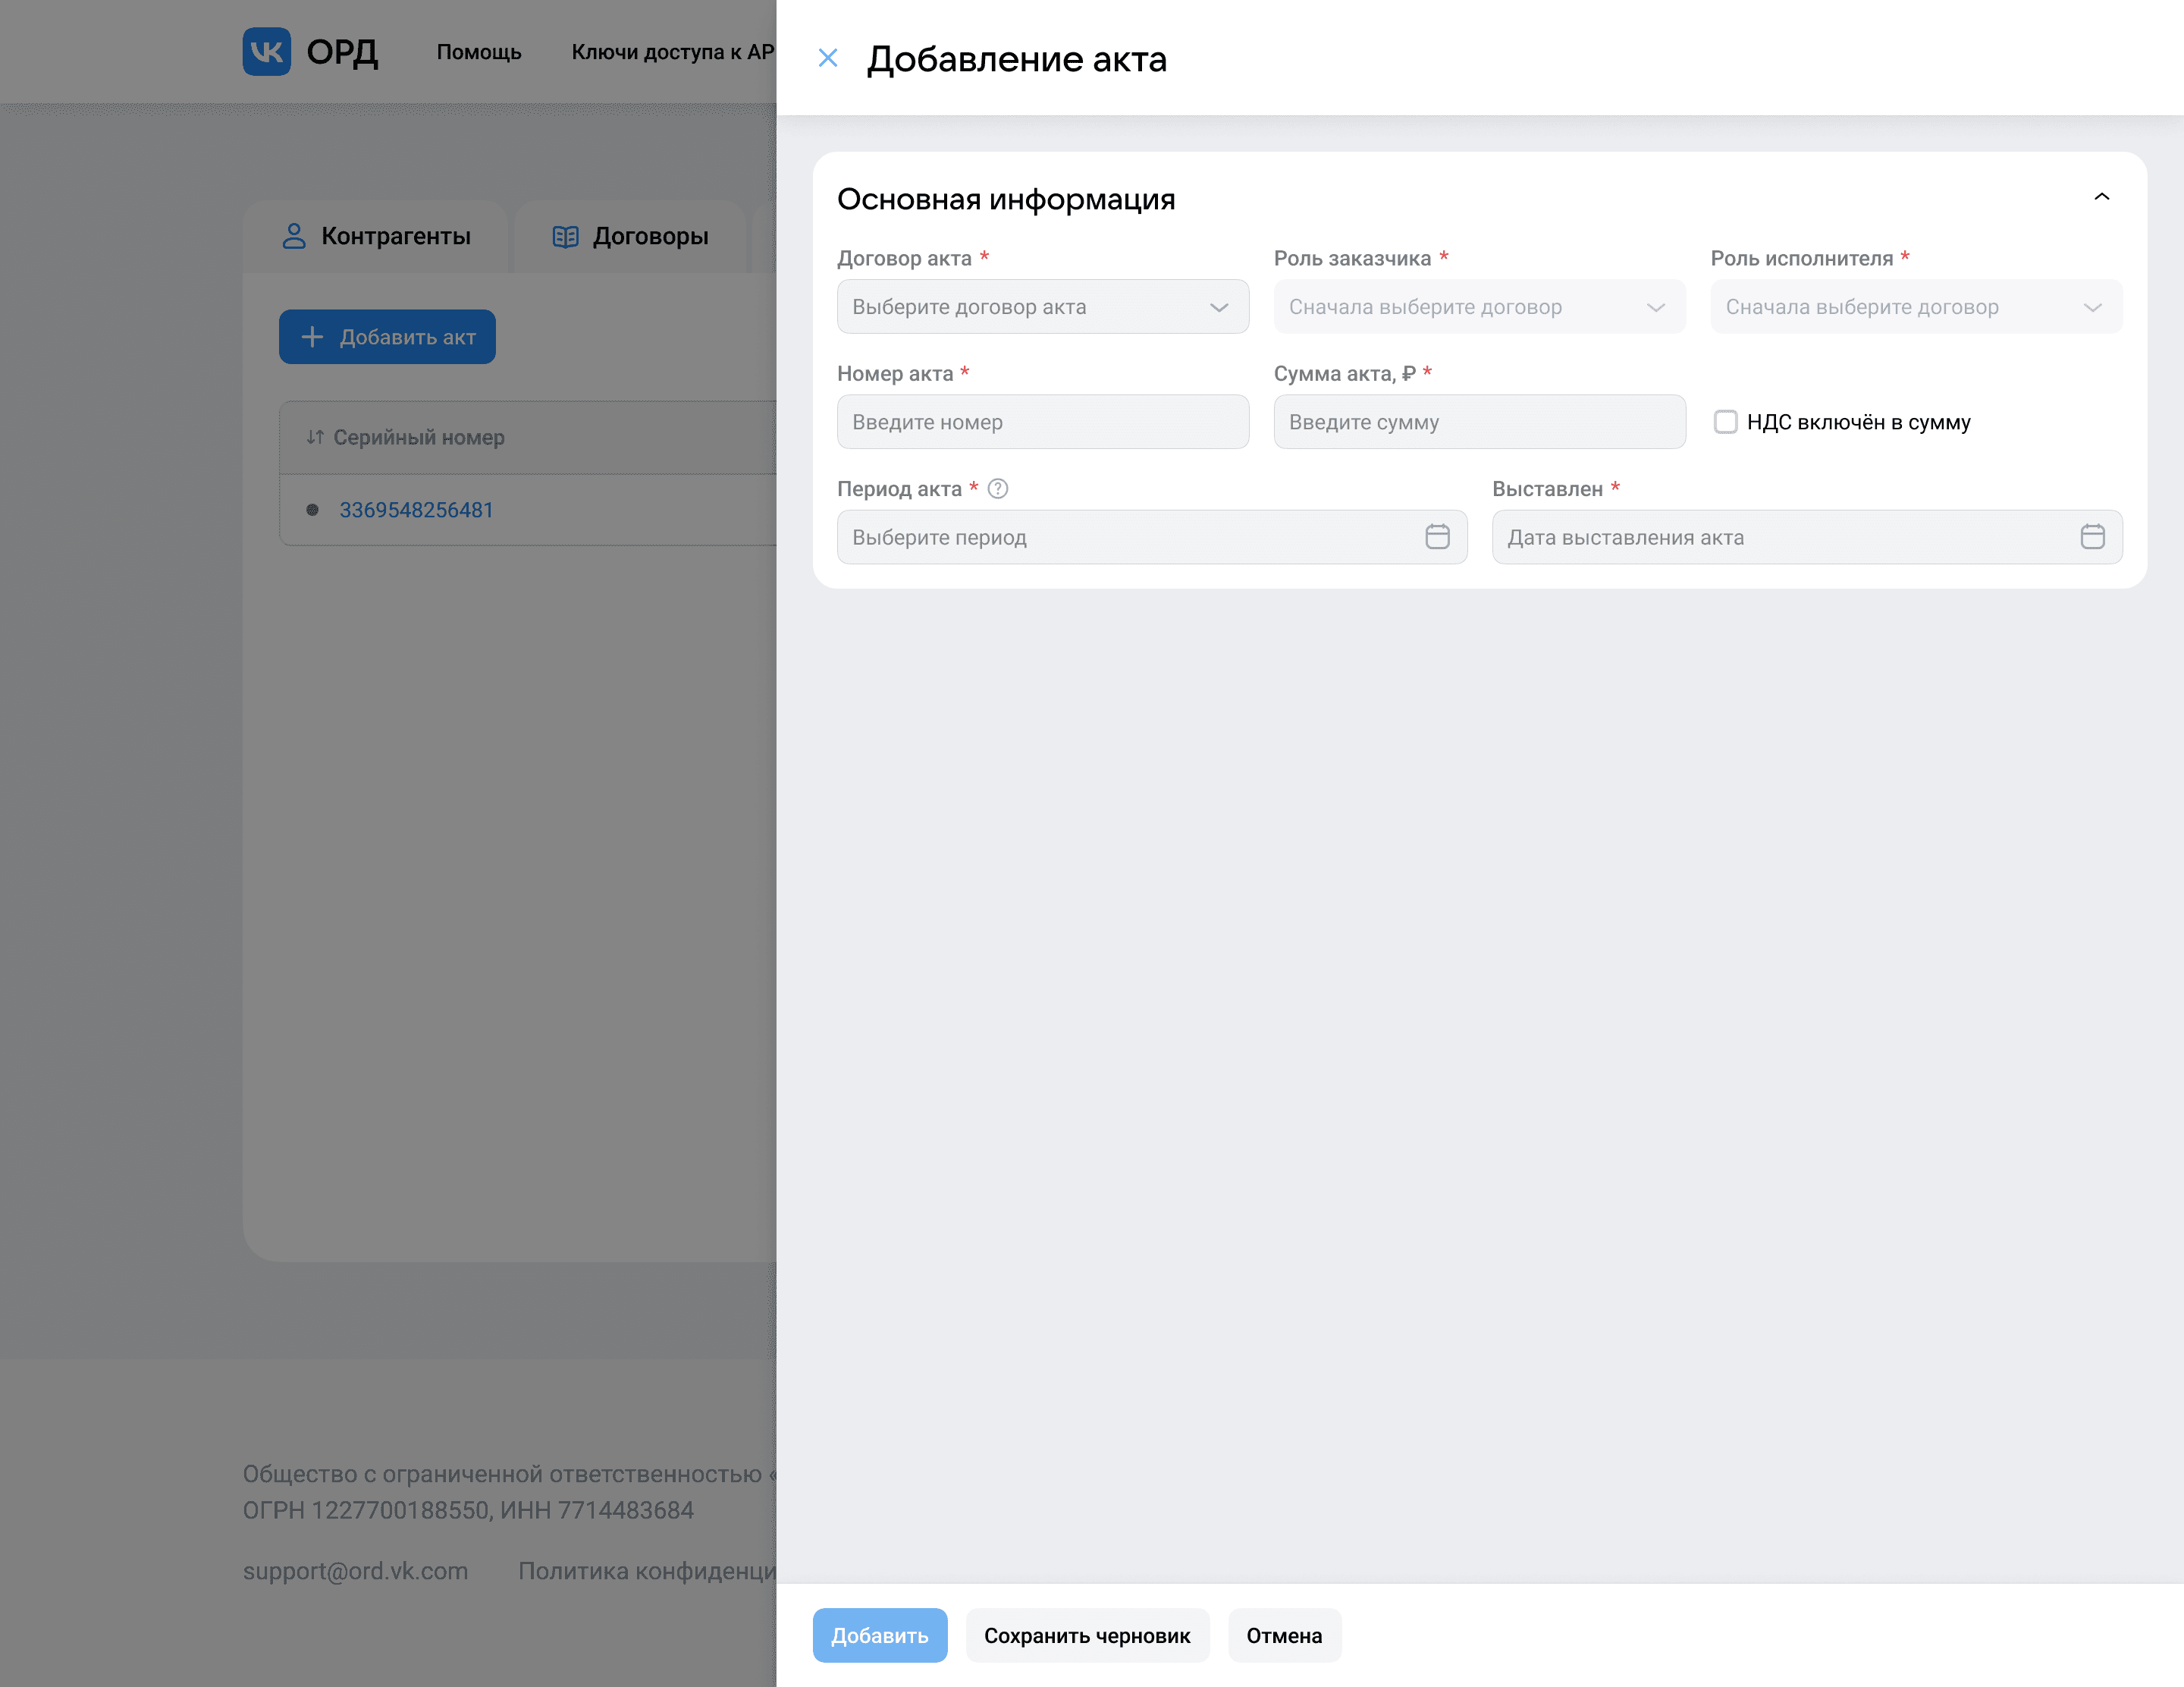Viewport: 2184px width, 1687px height.
Task: Click the VK ОРД logo icon
Action: [266, 51]
